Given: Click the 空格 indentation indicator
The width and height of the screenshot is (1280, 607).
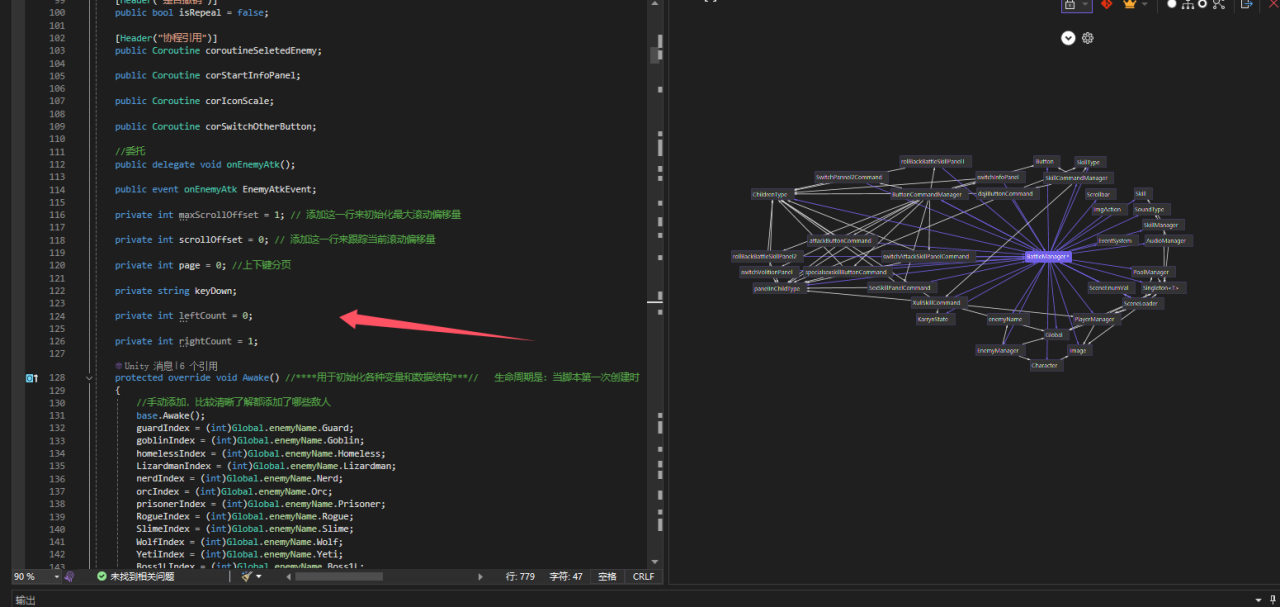Looking at the screenshot, I should click(x=607, y=576).
